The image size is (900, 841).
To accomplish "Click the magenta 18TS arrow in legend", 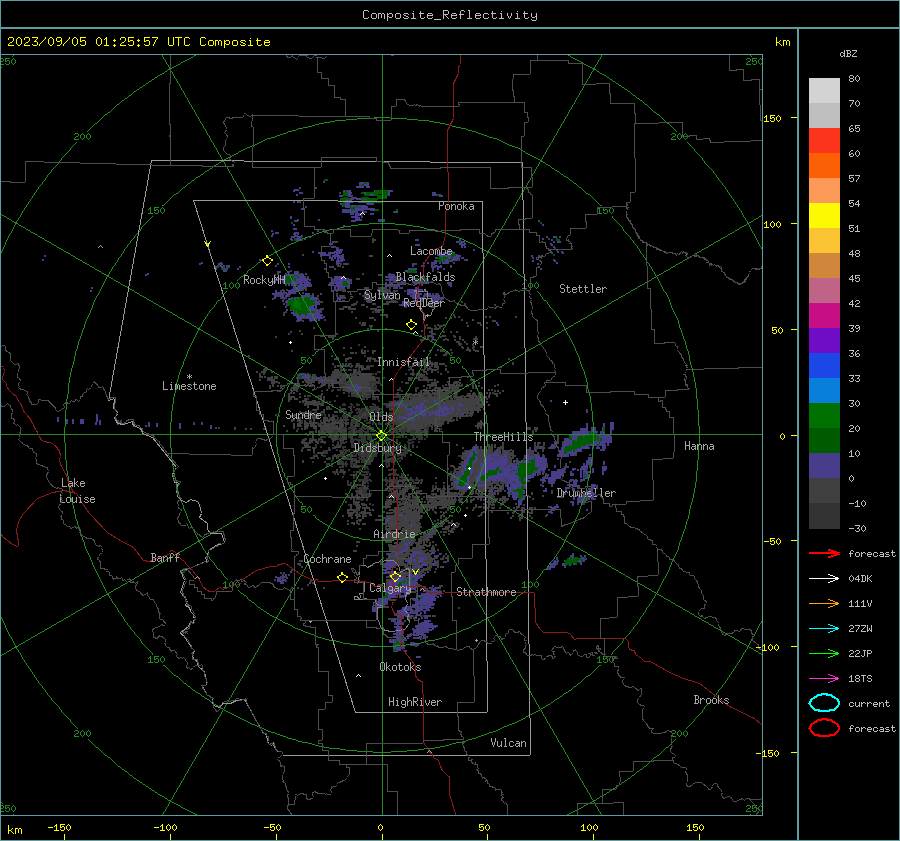I will (824, 679).
